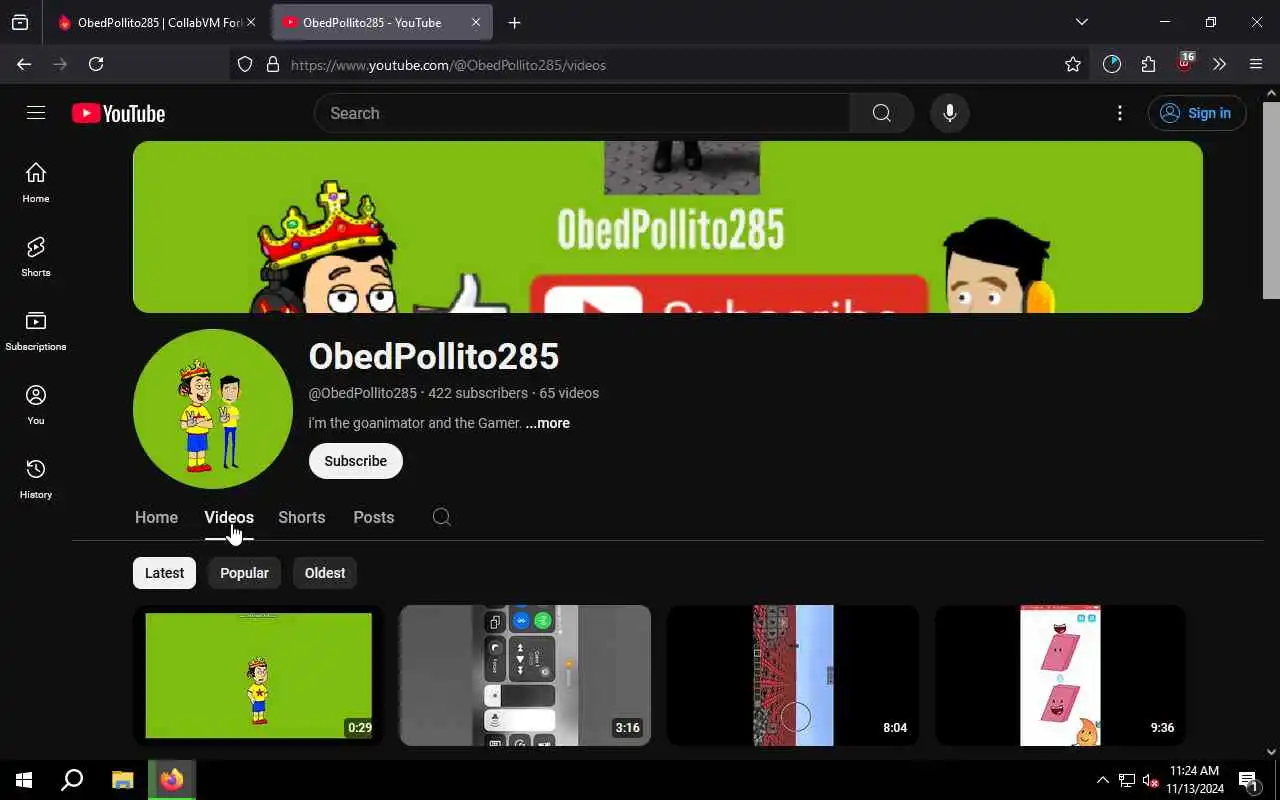Play the 9:36 video thumbnail
Screen dimensions: 1280x800
tap(1060, 675)
